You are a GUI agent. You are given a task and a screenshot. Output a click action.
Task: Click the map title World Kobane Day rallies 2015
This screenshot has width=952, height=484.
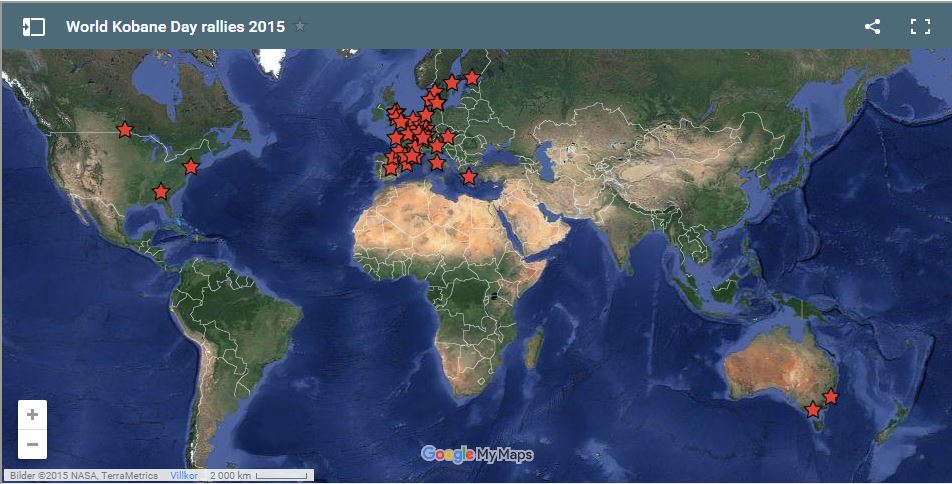[x=175, y=27]
